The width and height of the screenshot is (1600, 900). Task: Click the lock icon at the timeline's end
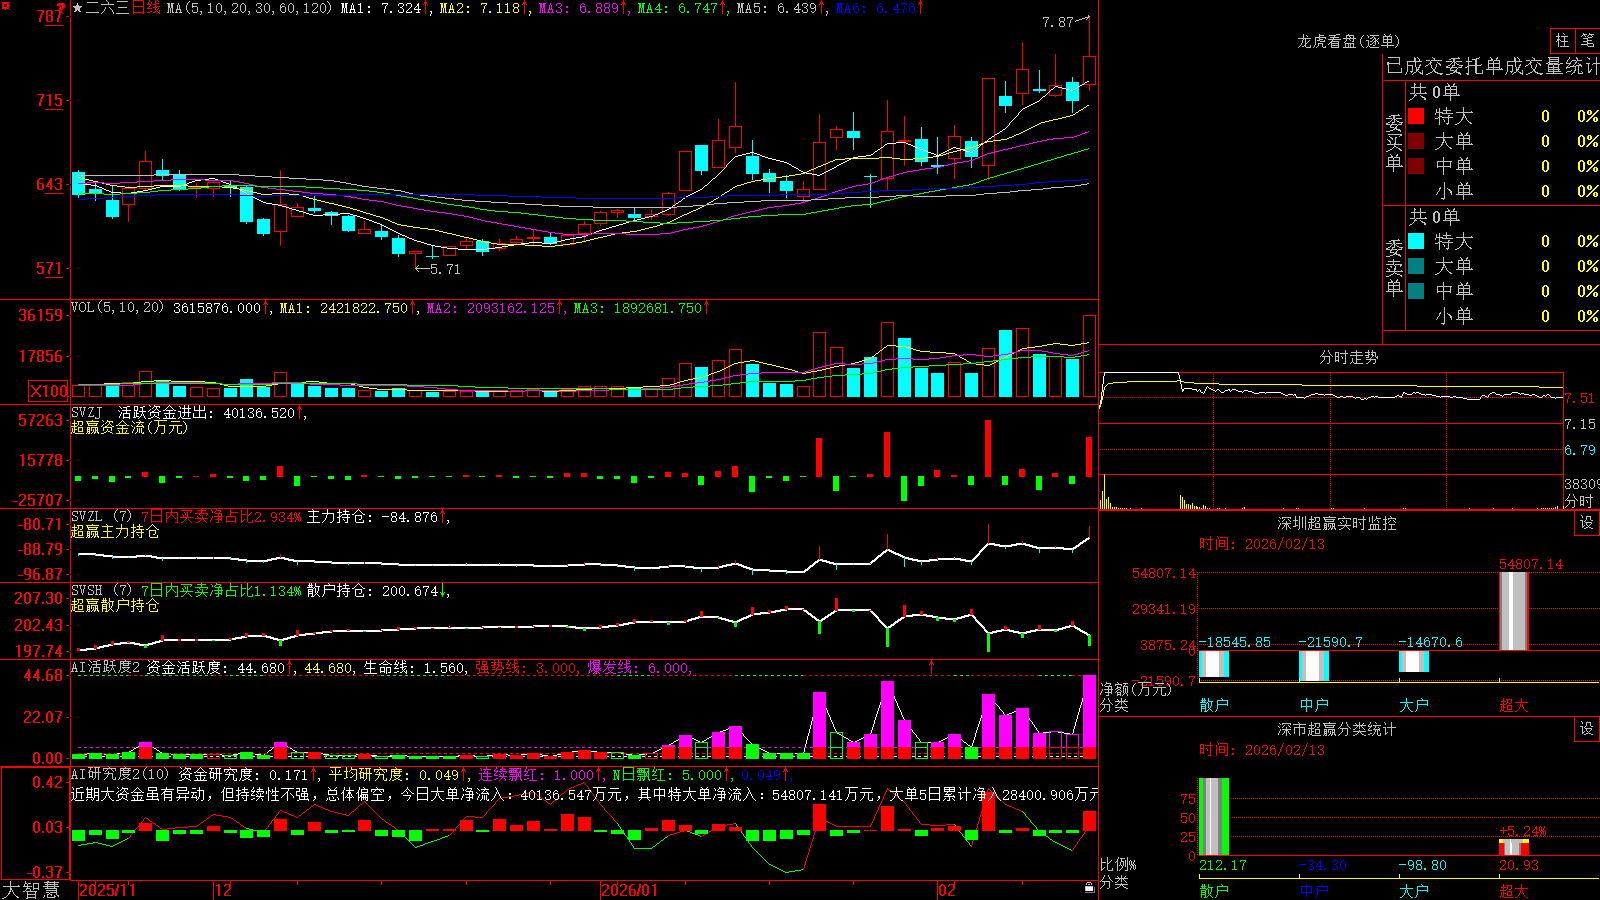(1090, 888)
